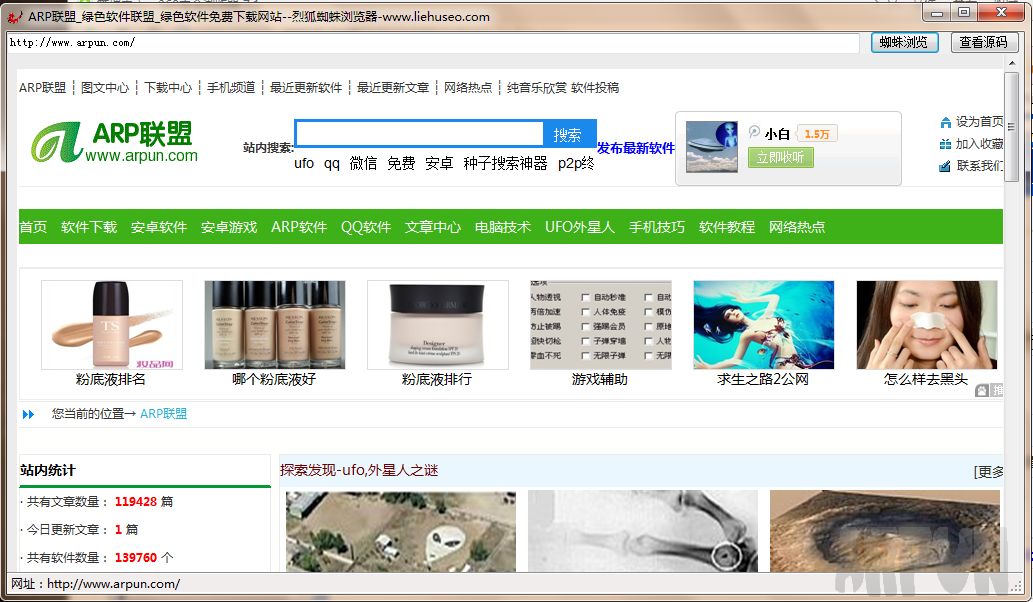Click the spider browser icon in title bar
The width and height of the screenshot is (1033, 602).
point(14,16)
